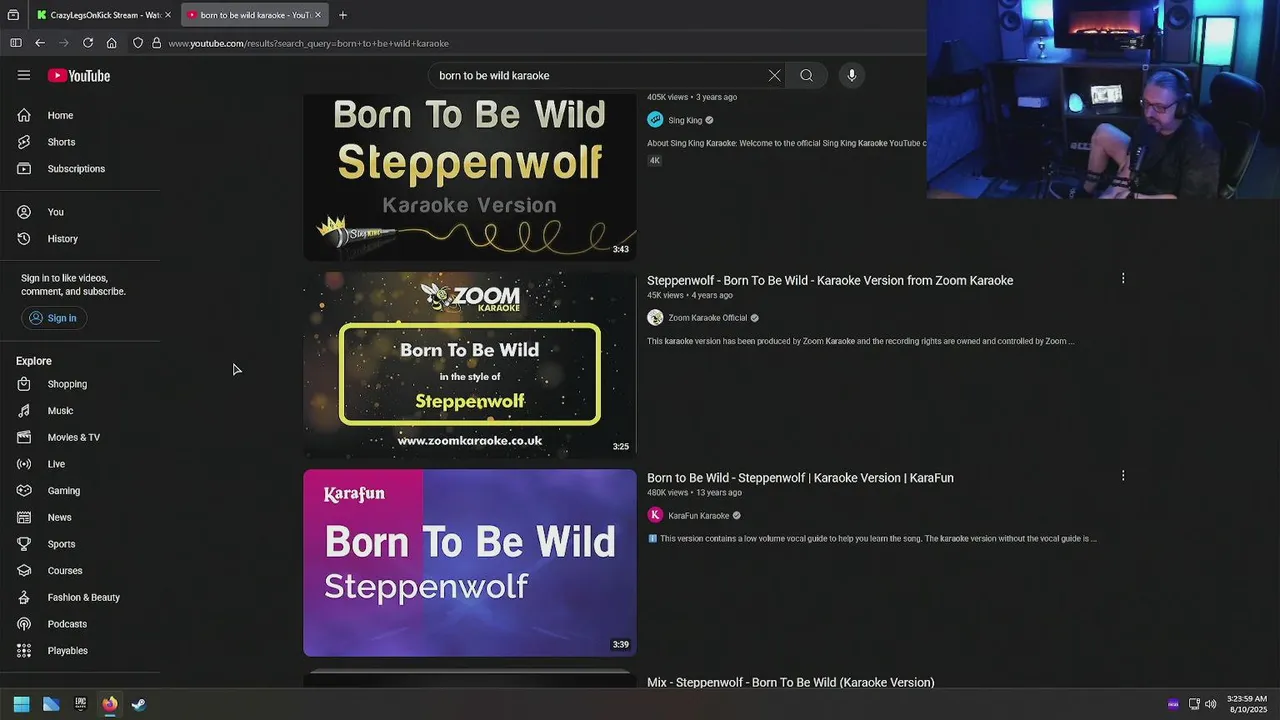
Task: Open Mix Steppenwolf Karaoke Version title
Action: coord(791,682)
